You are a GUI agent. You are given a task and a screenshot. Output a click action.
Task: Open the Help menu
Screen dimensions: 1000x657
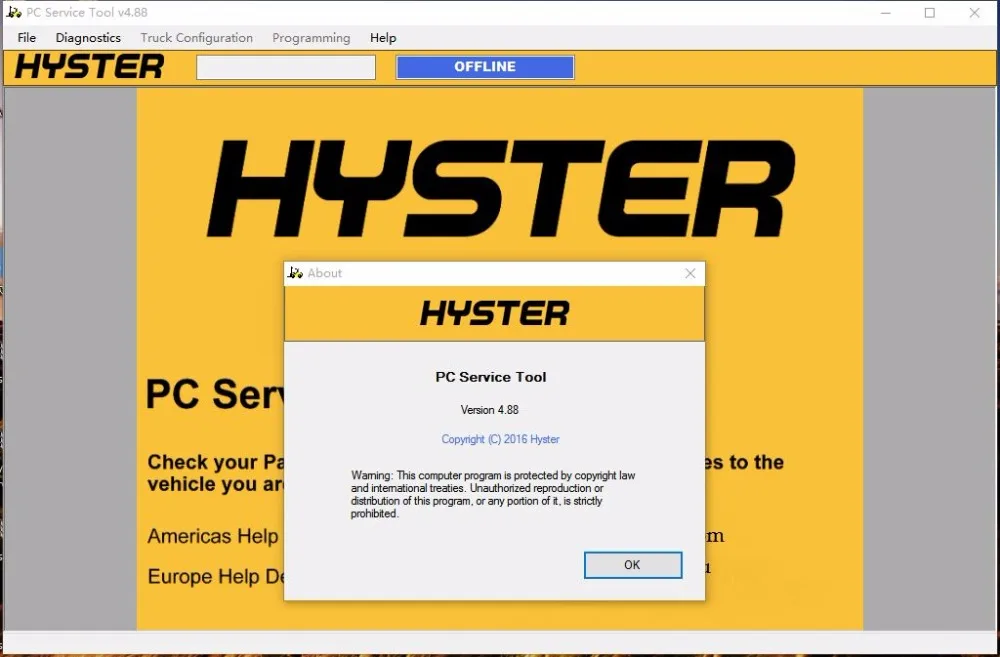[x=383, y=38]
